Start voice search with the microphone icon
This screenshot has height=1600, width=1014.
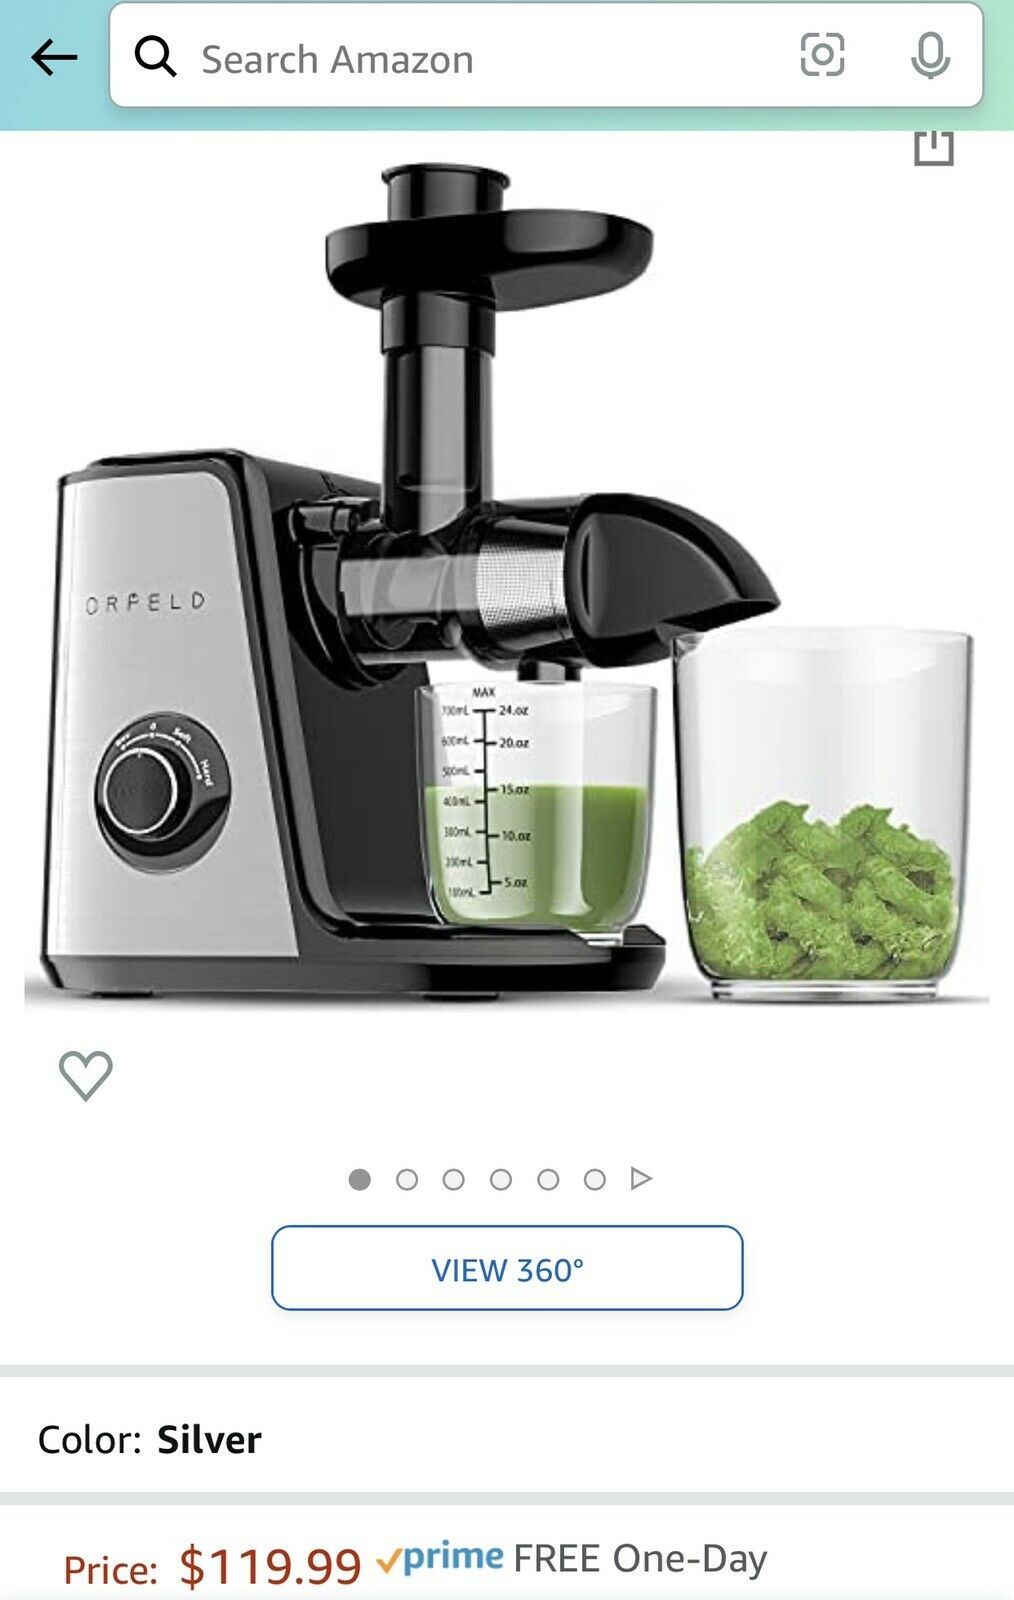[x=930, y=56]
